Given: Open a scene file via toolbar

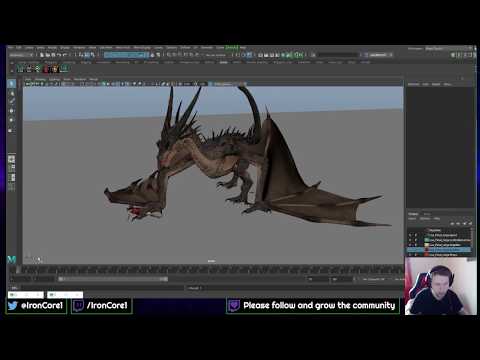Looking at the screenshot, I should point(48,55).
